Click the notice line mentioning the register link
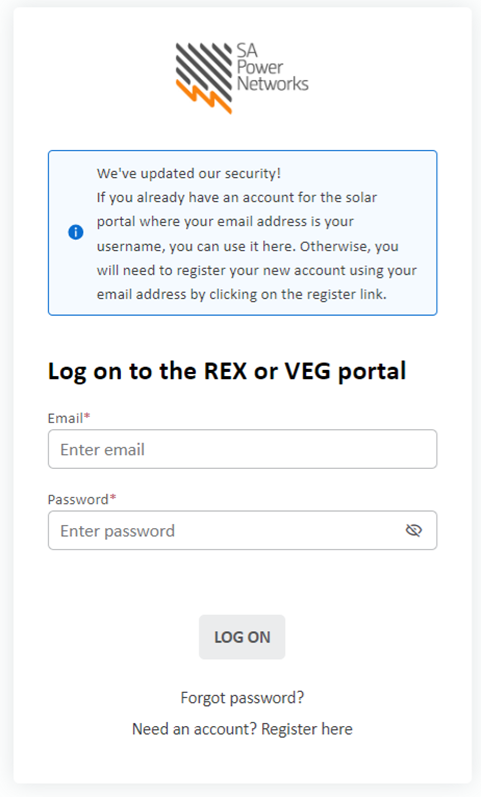This screenshot has height=797, width=481. [242, 294]
